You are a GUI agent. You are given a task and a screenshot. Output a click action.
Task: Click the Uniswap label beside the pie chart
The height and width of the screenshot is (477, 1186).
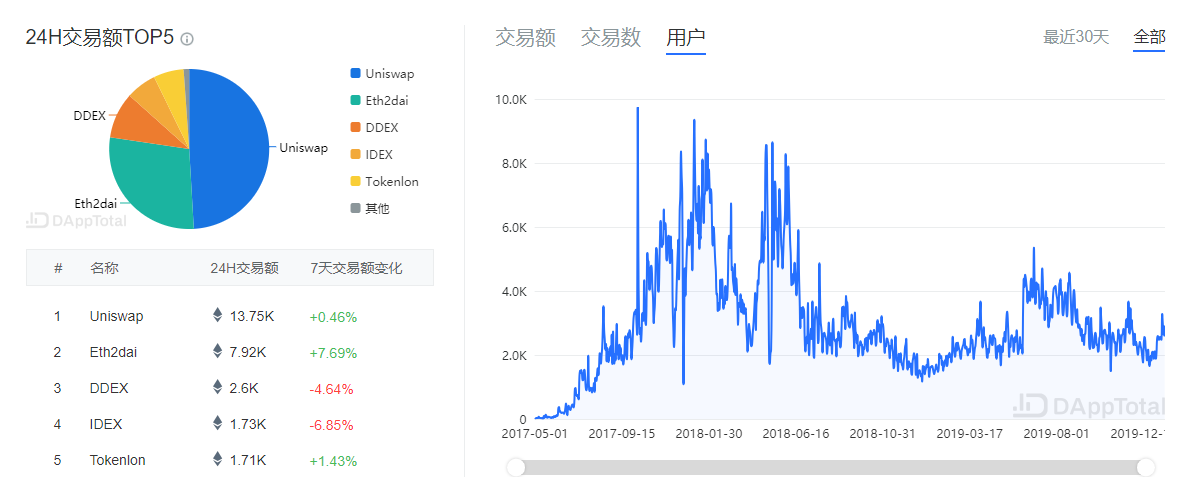[303, 148]
